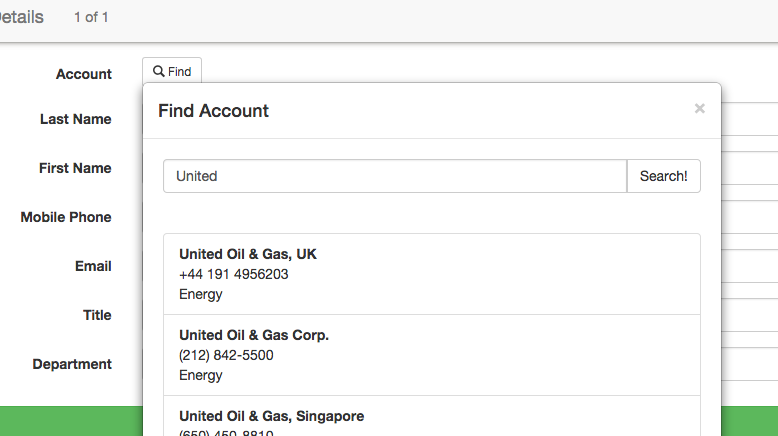The width and height of the screenshot is (778, 436).
Task: Click Energy under United Oil & Gas, UK
Action: 200,295
